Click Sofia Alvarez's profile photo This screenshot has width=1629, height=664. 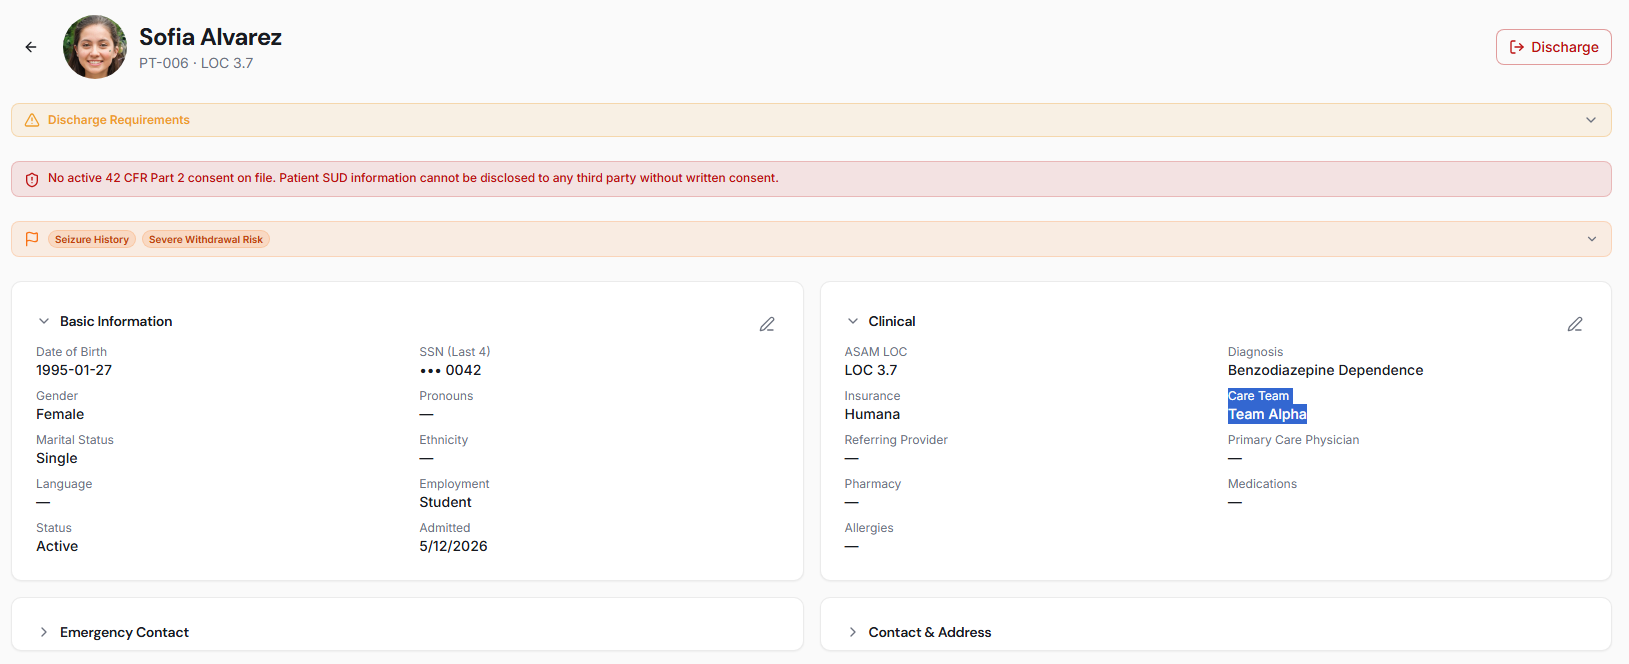pos(95,47)
